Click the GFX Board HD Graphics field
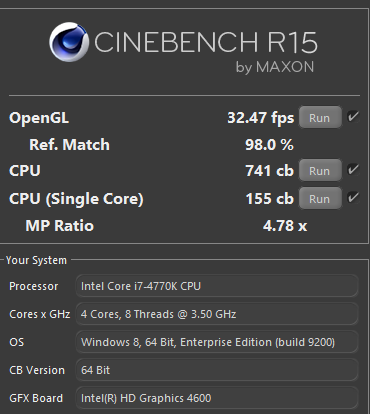This screenshot has height=414, width=370. [217, 398]
